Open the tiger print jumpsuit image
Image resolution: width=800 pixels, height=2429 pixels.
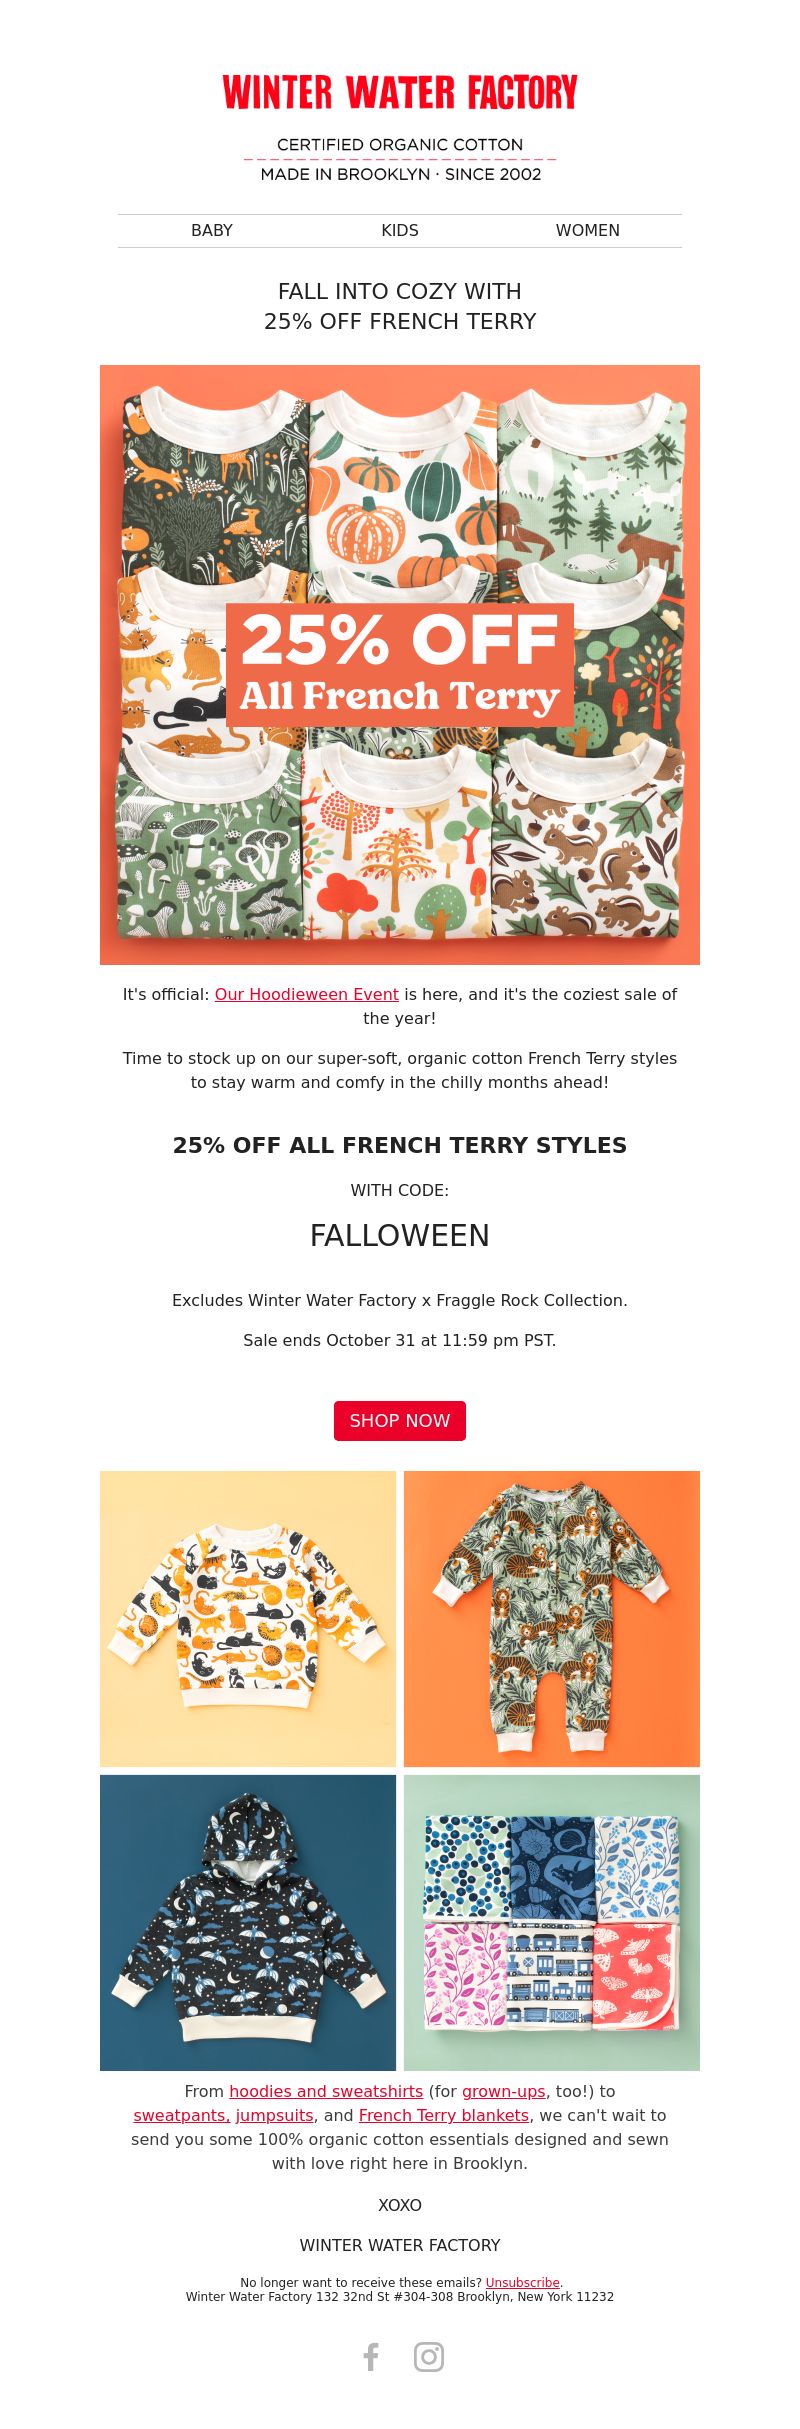[x=552, y=1619]
